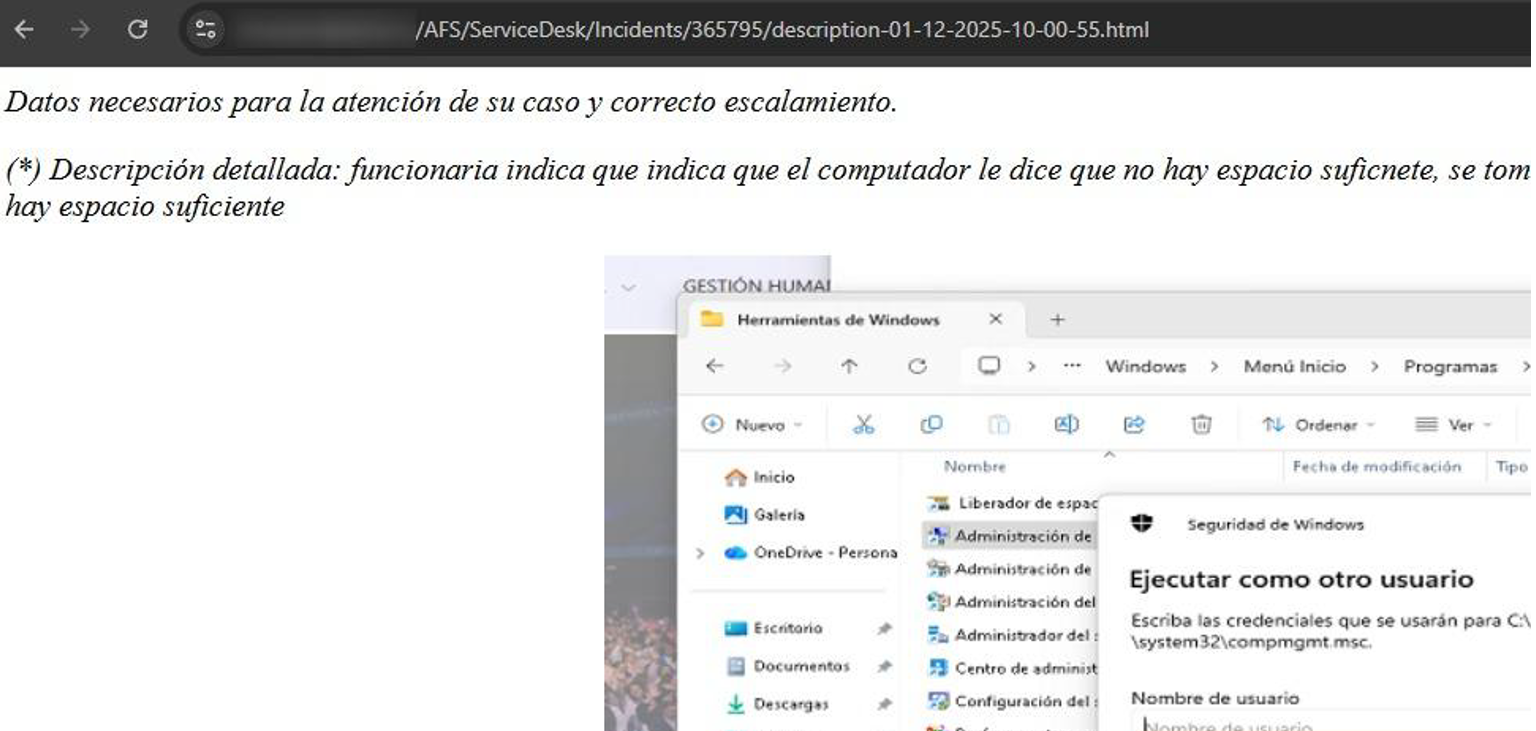Open the site information icon in address bar
This screenshot has height=731, width=1536.
click(x=205, y=30)
